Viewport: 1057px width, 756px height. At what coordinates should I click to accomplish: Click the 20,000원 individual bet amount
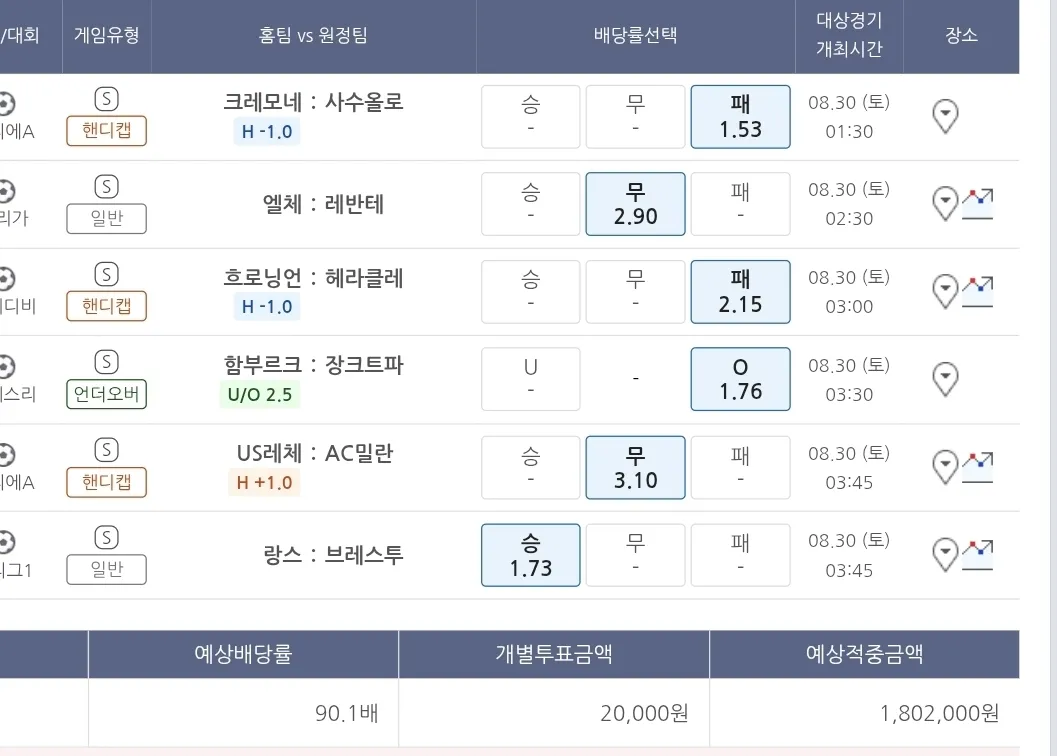(644, 713)
